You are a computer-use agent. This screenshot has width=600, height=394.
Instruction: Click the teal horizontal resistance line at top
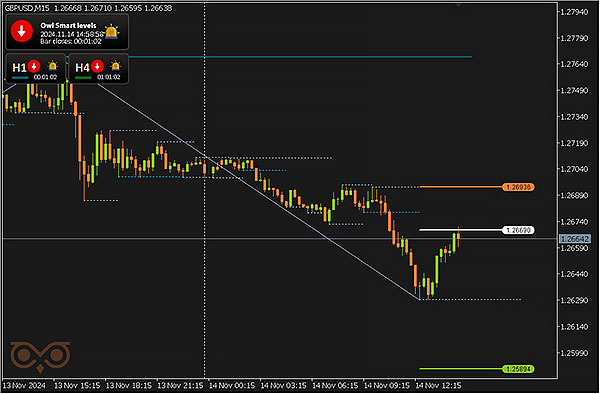pos(300,57)
